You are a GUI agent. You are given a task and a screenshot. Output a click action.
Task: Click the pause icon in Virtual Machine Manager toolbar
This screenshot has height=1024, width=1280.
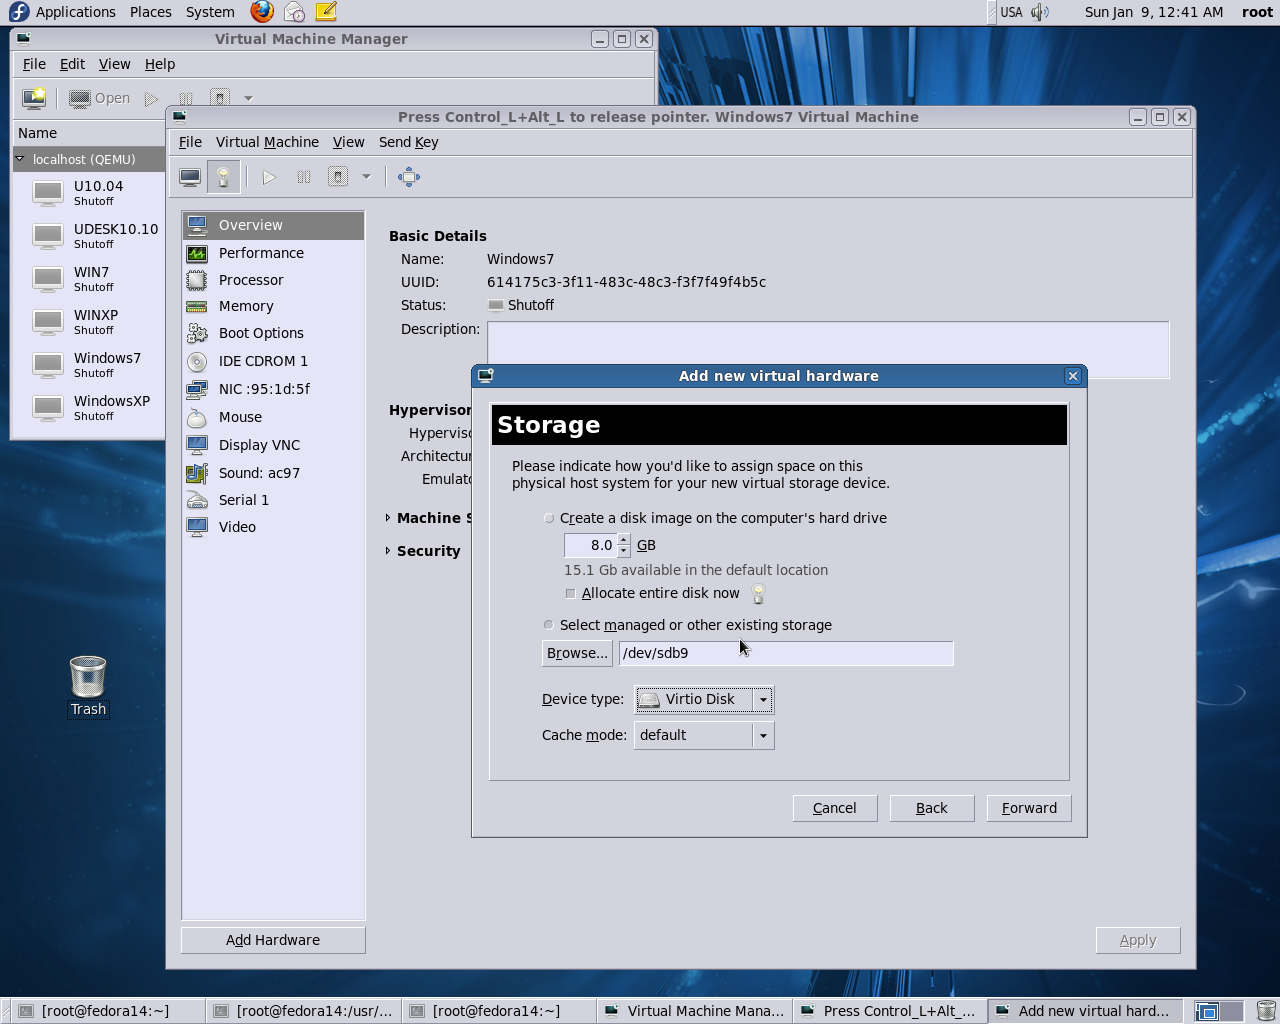[185, 98]
